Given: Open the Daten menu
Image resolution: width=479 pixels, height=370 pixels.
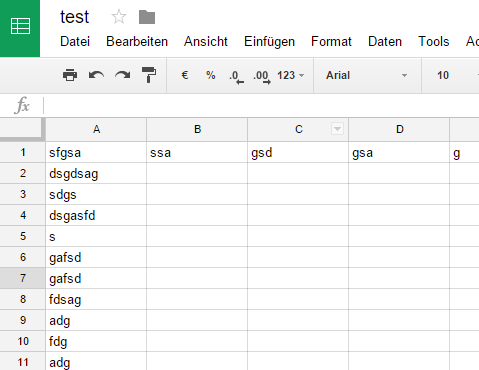Looking at the screenshot, I should pos(385,42).
